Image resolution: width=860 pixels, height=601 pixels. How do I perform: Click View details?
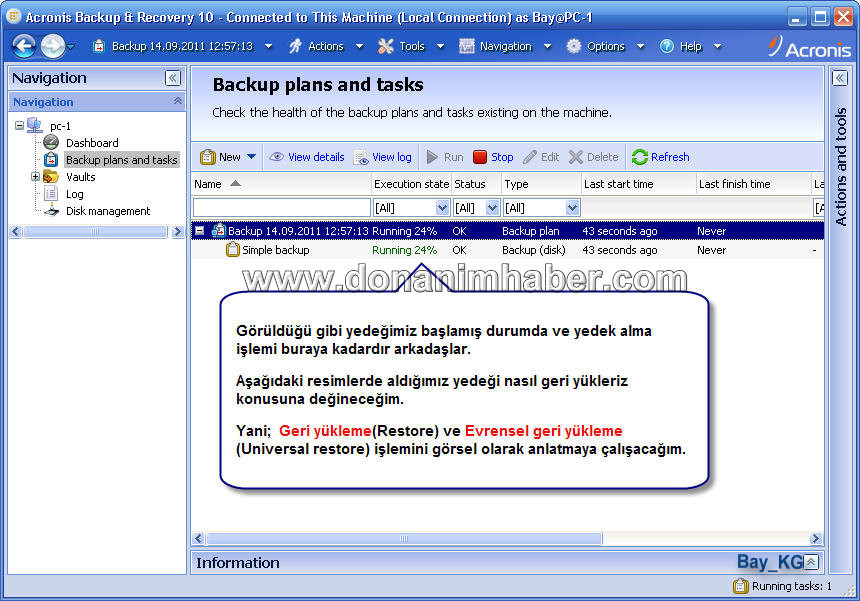pyautogui.click(x=316, y=157)
